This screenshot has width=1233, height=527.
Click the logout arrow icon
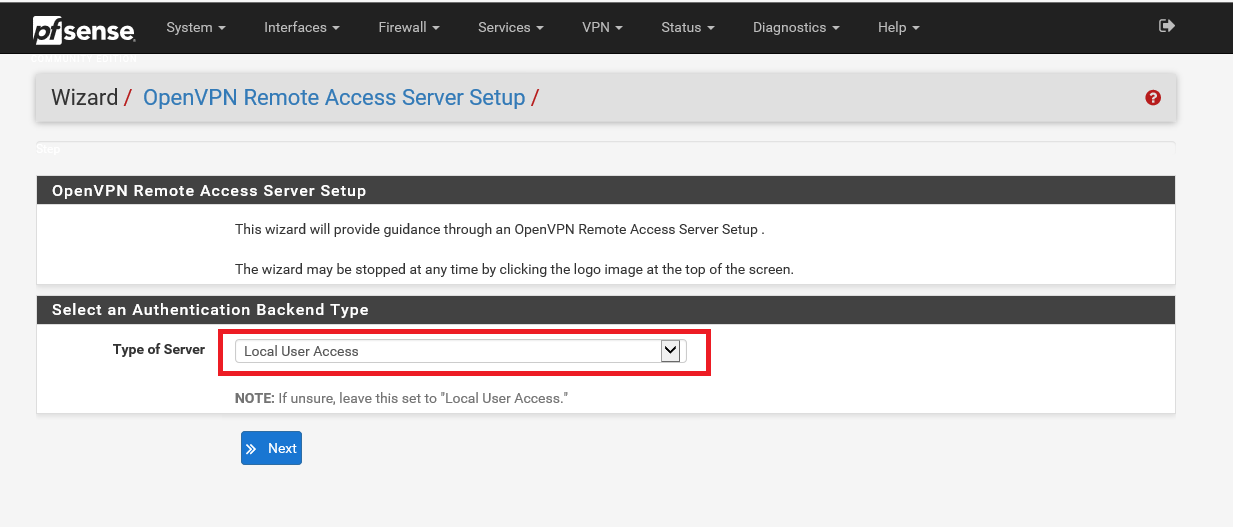[1166, 26]
